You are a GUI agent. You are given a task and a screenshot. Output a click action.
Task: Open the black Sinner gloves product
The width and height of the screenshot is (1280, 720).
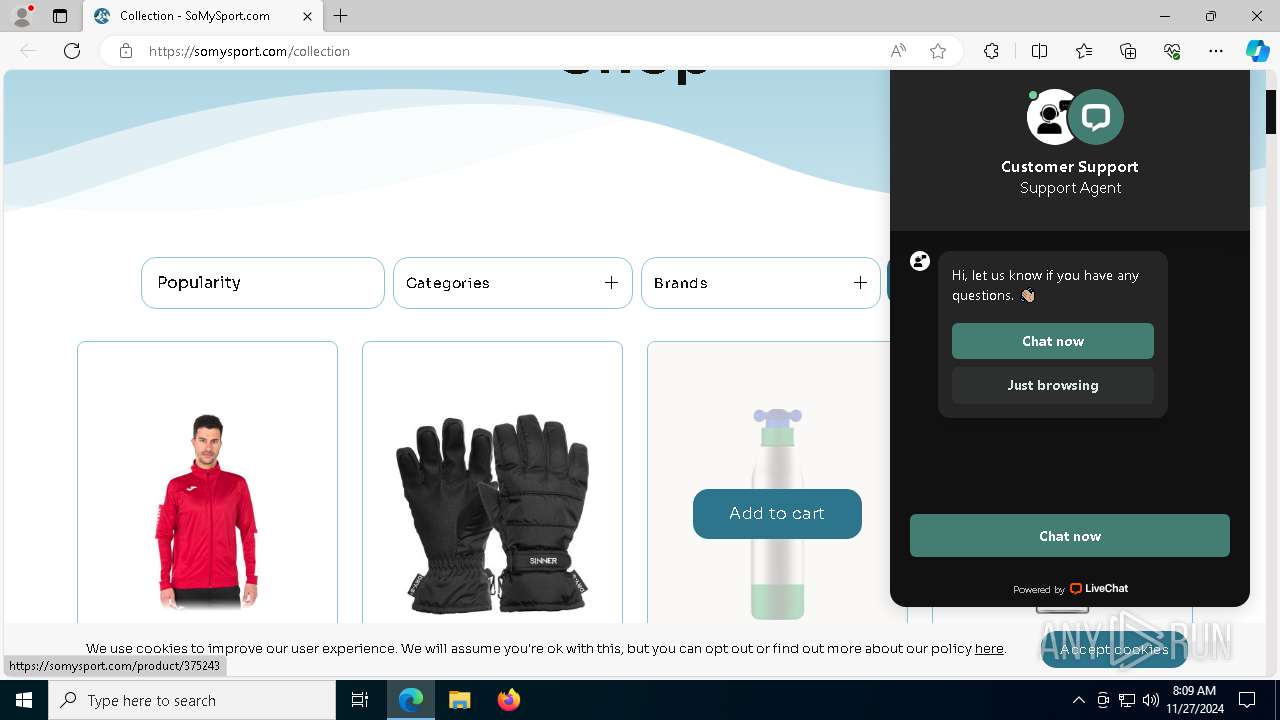492,513
